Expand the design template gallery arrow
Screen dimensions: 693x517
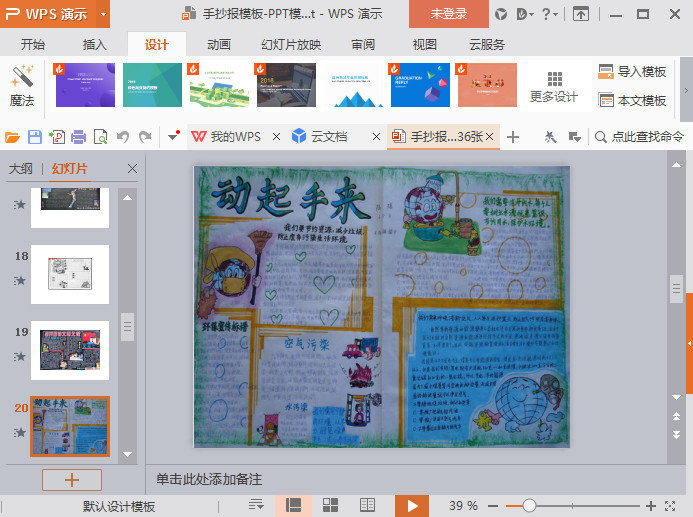[686, 86]
